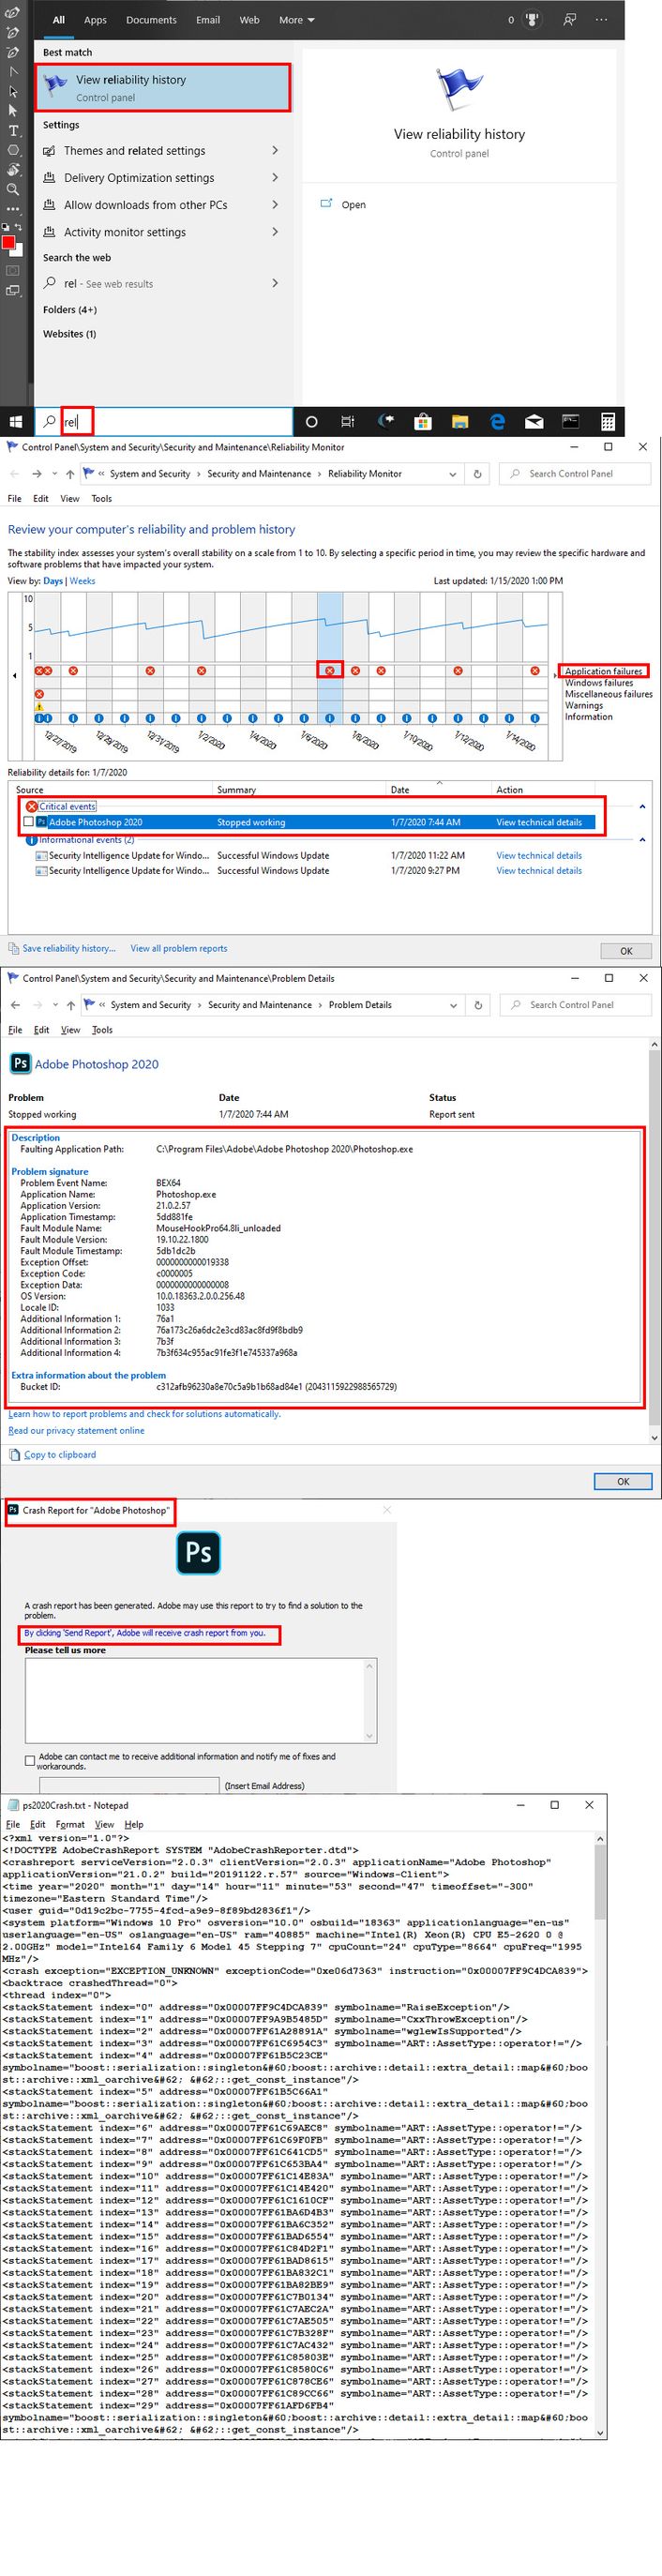Select the 1/7/2020 application failure marker
The width and height of the screenshot is (662, 2576).
tap(330, 670)
